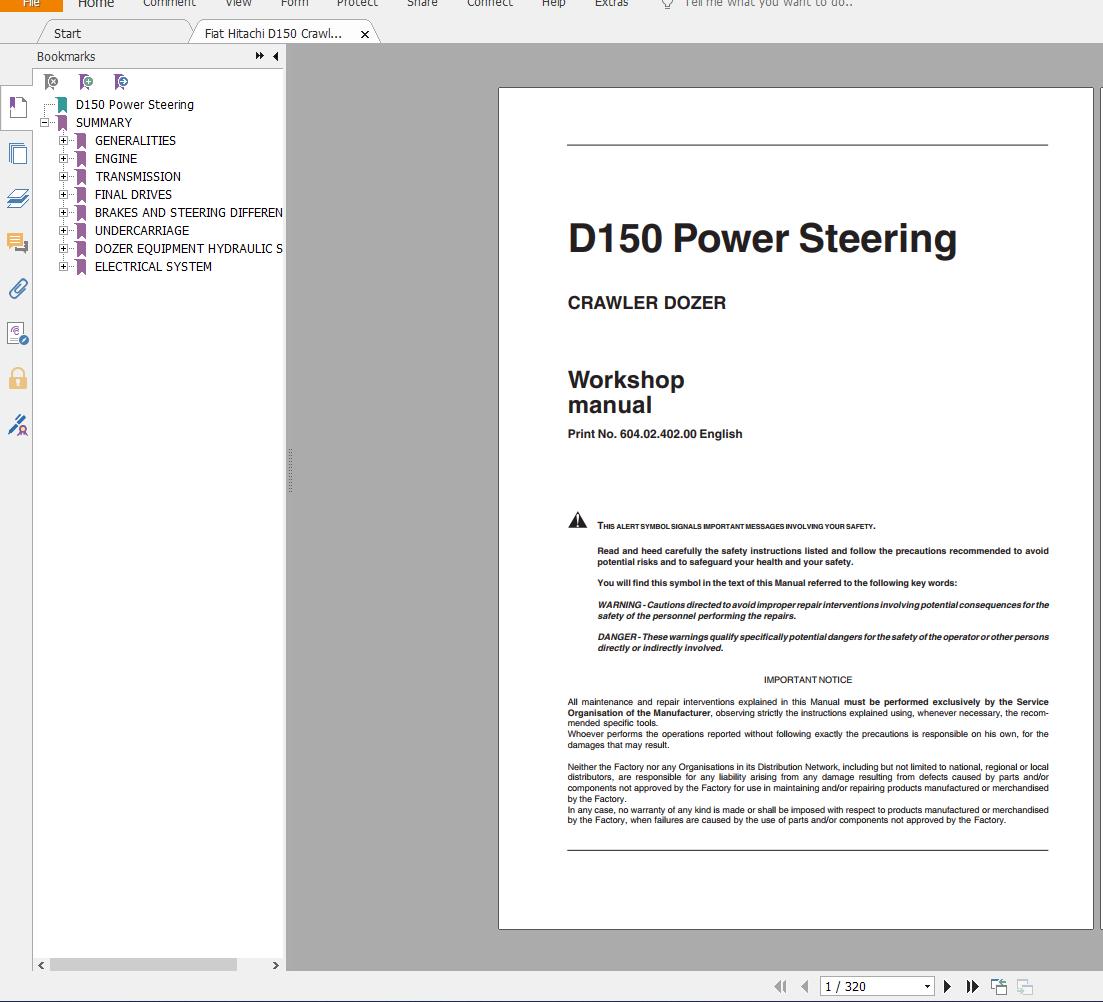The image size is (1103, 1002).
Task: Open the Comments sidebar panel
Action: (x=18, y=243)
